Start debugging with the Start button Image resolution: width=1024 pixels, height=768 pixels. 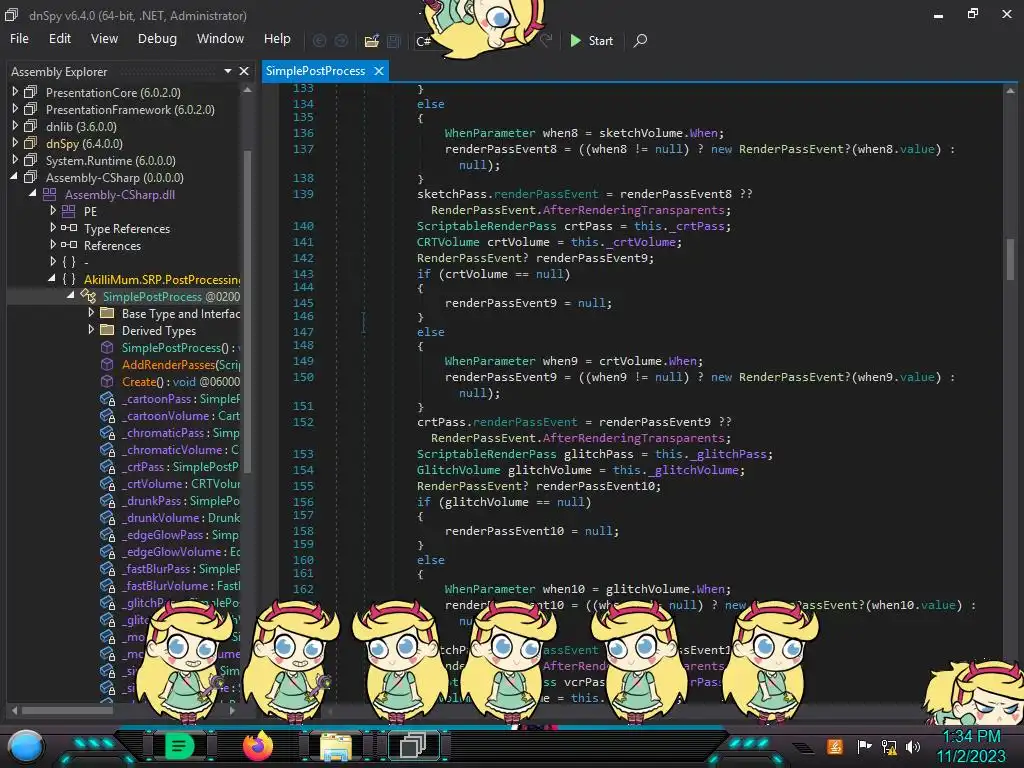pyautogui.click(x=592, y=41)
